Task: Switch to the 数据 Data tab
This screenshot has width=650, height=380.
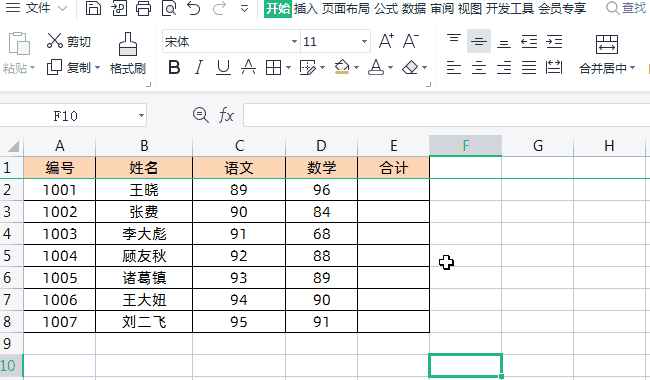Action: pos(414,8)
